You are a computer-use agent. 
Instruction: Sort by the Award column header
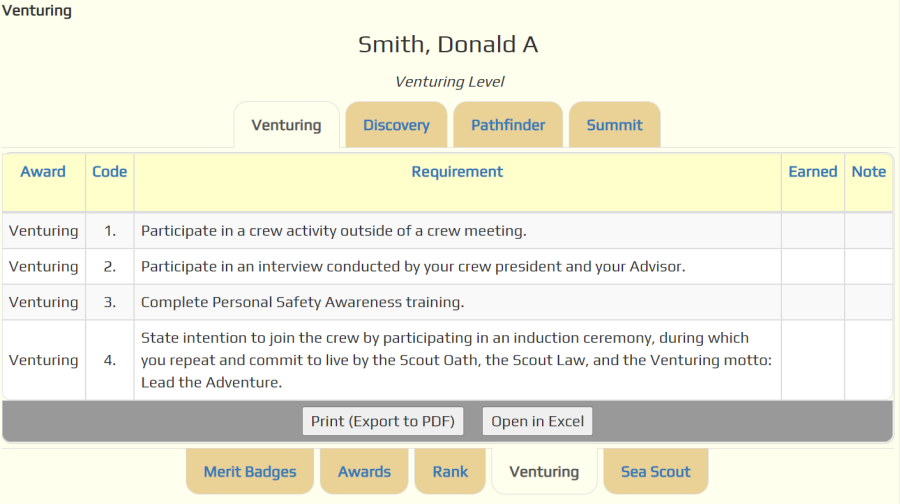[x=43, y=172]
